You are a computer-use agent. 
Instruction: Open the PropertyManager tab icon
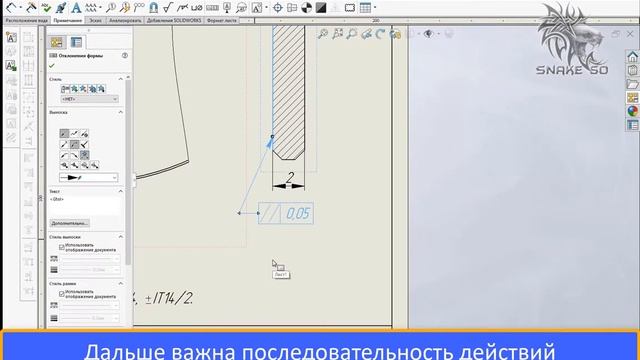pos(76,42)
